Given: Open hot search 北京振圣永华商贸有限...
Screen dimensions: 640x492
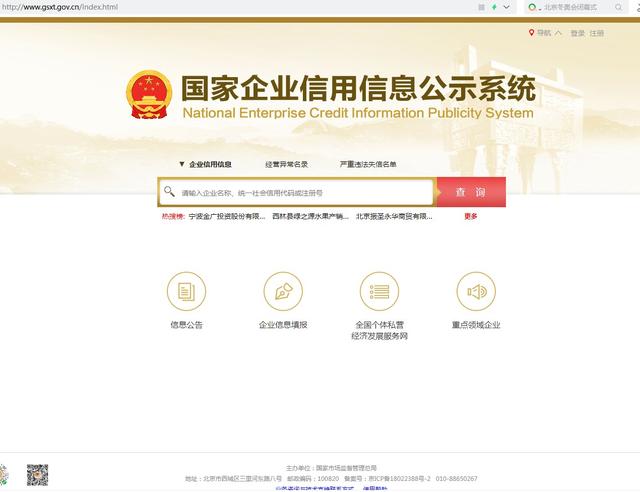Looking at the screenshot, I should pyautogui.click(x=394, y=216).
